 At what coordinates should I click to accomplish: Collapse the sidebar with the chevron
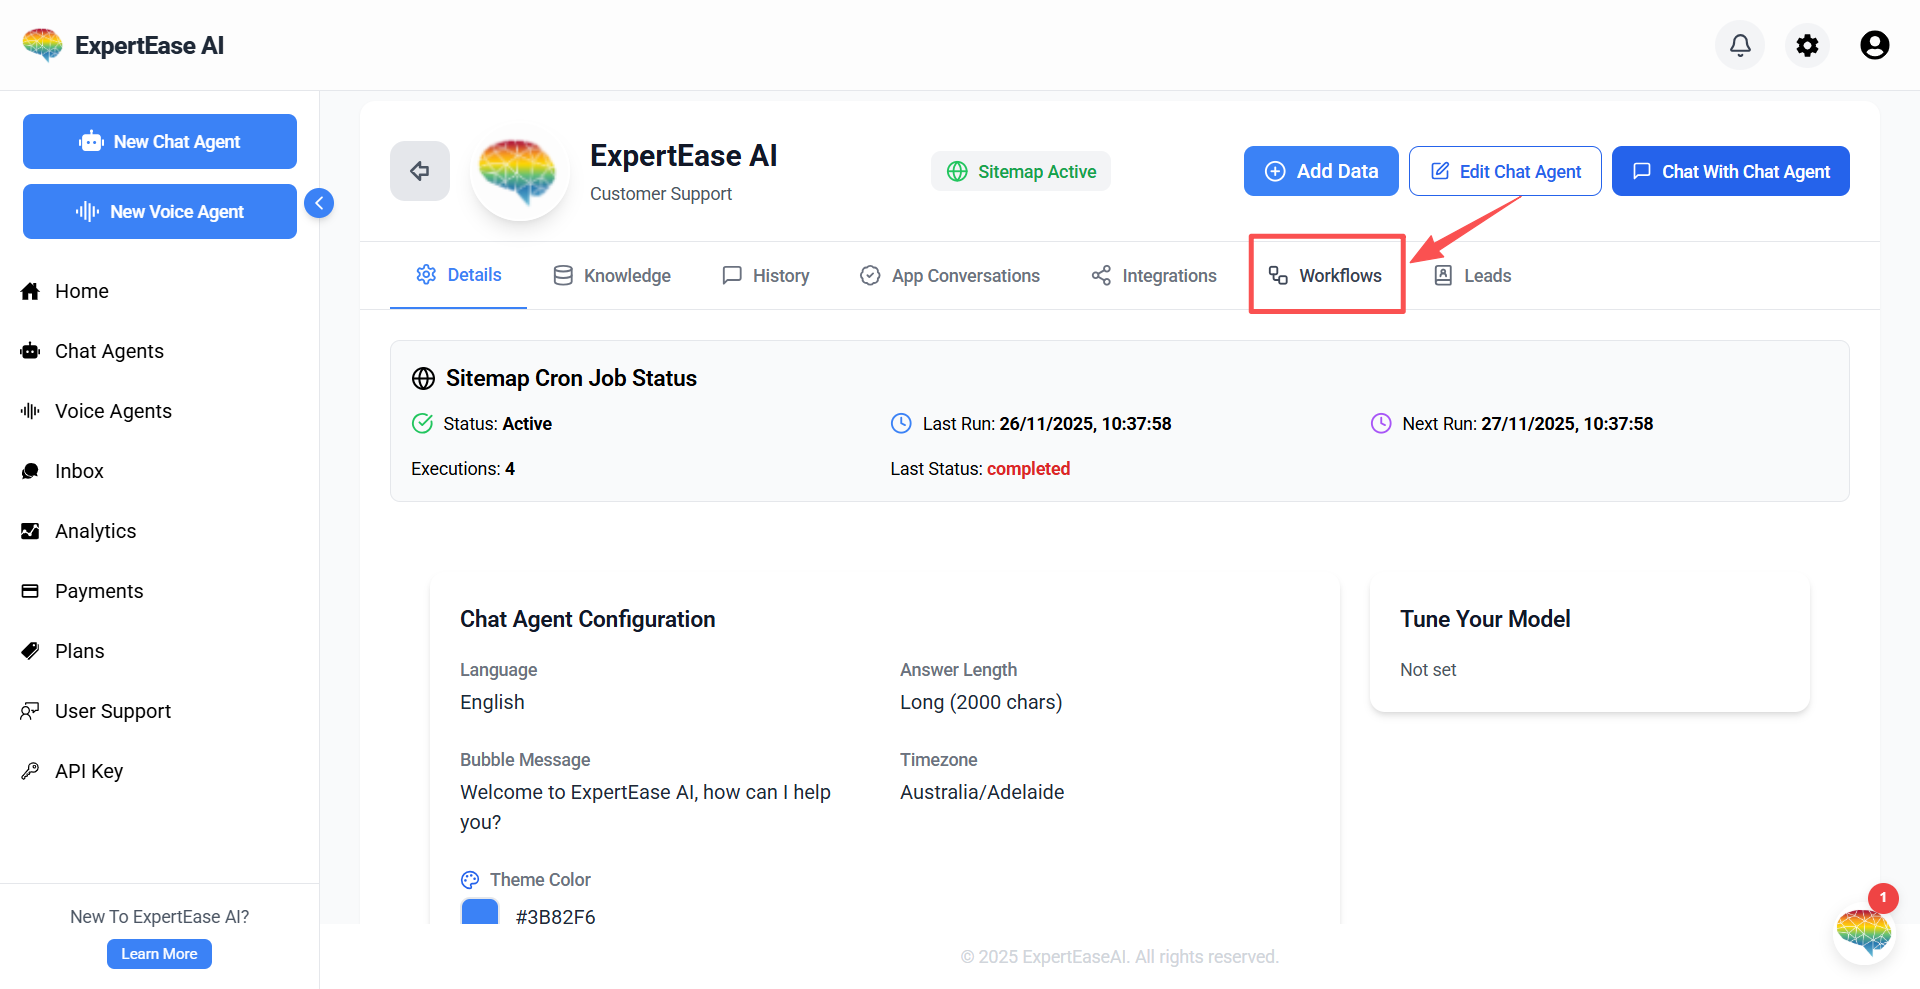tap(319, 203)
